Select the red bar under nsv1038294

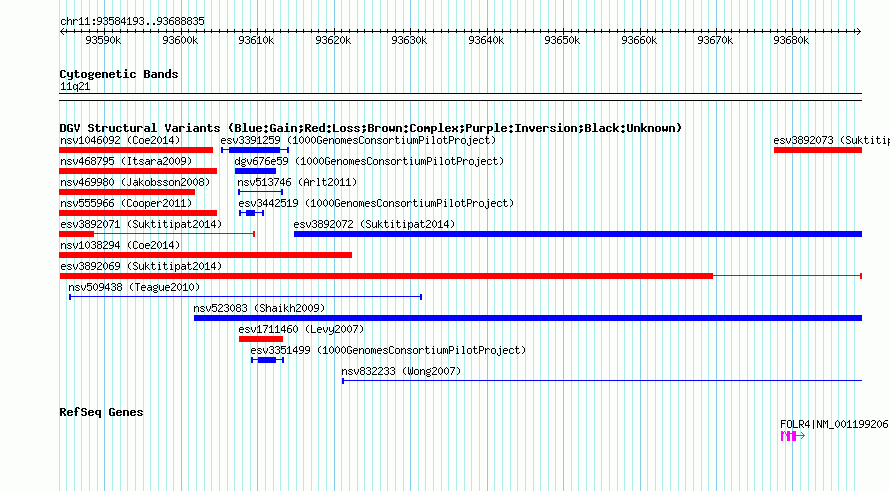tap(205, 255)
